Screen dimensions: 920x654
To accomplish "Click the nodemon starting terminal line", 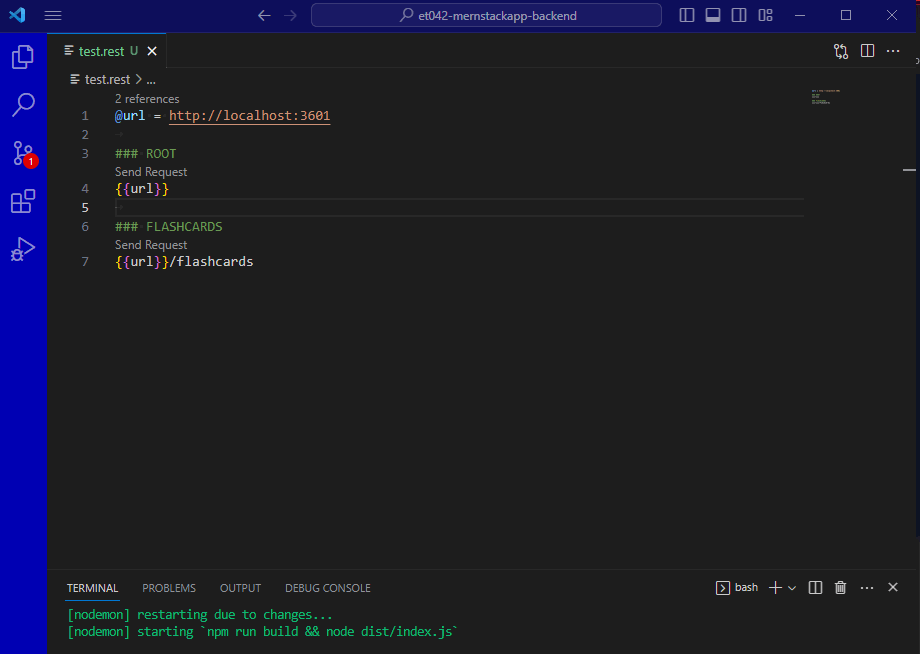I will [x=262, y=632].
